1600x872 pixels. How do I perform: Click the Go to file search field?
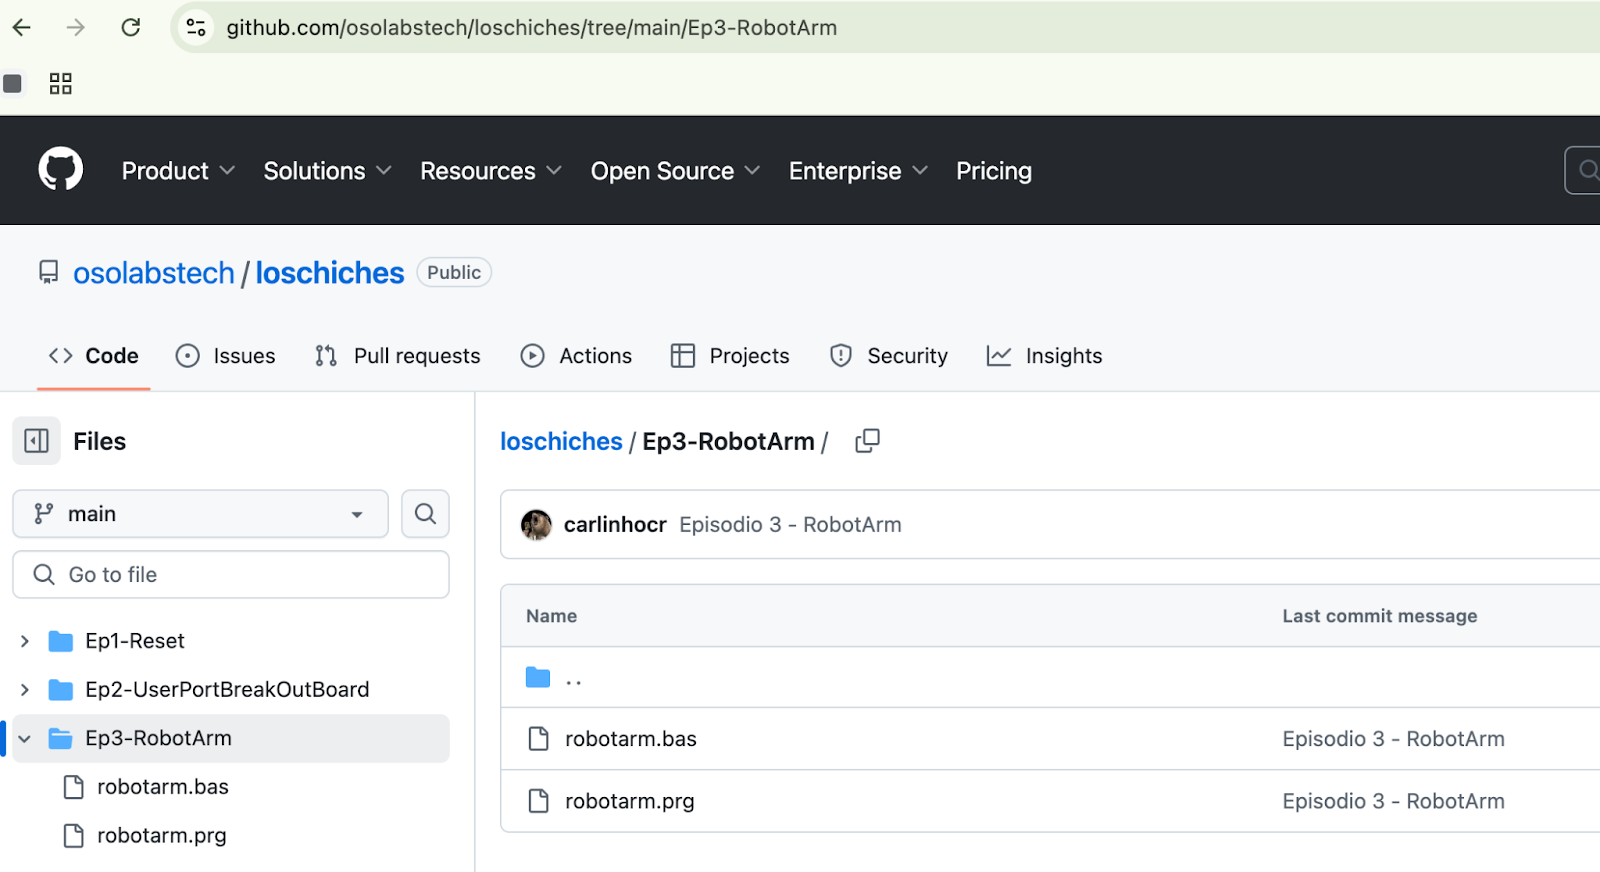tap(231, 575)
